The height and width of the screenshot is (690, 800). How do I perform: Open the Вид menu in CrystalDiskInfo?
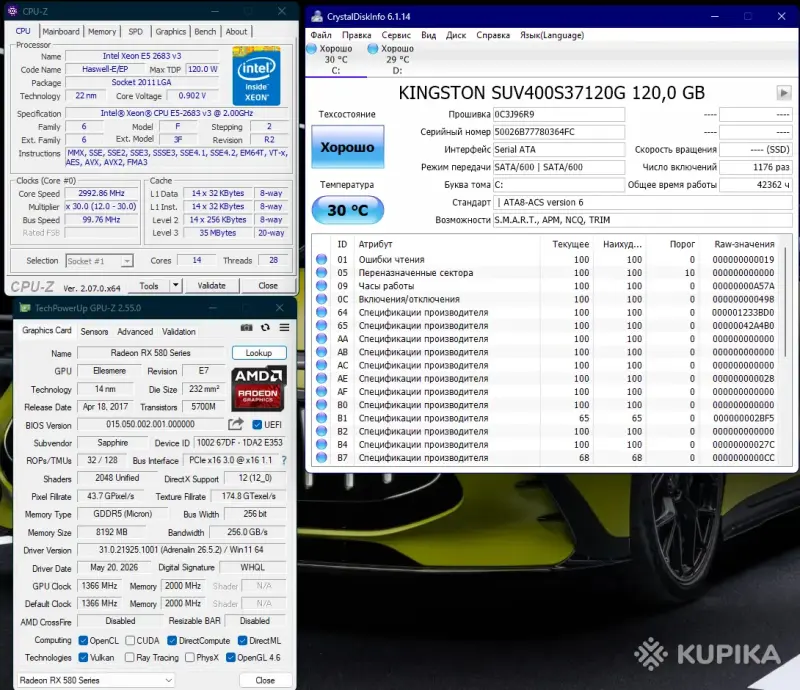tap(428, 35)
